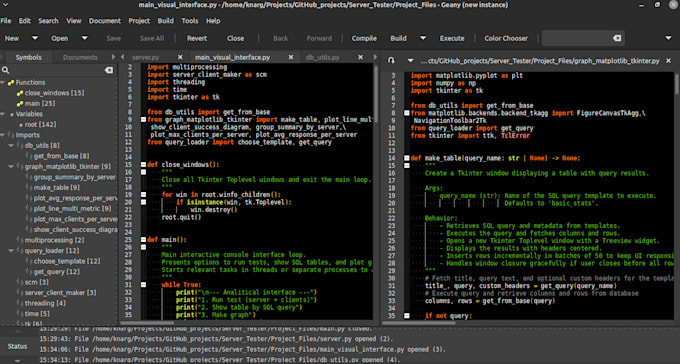Click the root [142] variable icon
680x364 pixels.
(x=20, y=125)
